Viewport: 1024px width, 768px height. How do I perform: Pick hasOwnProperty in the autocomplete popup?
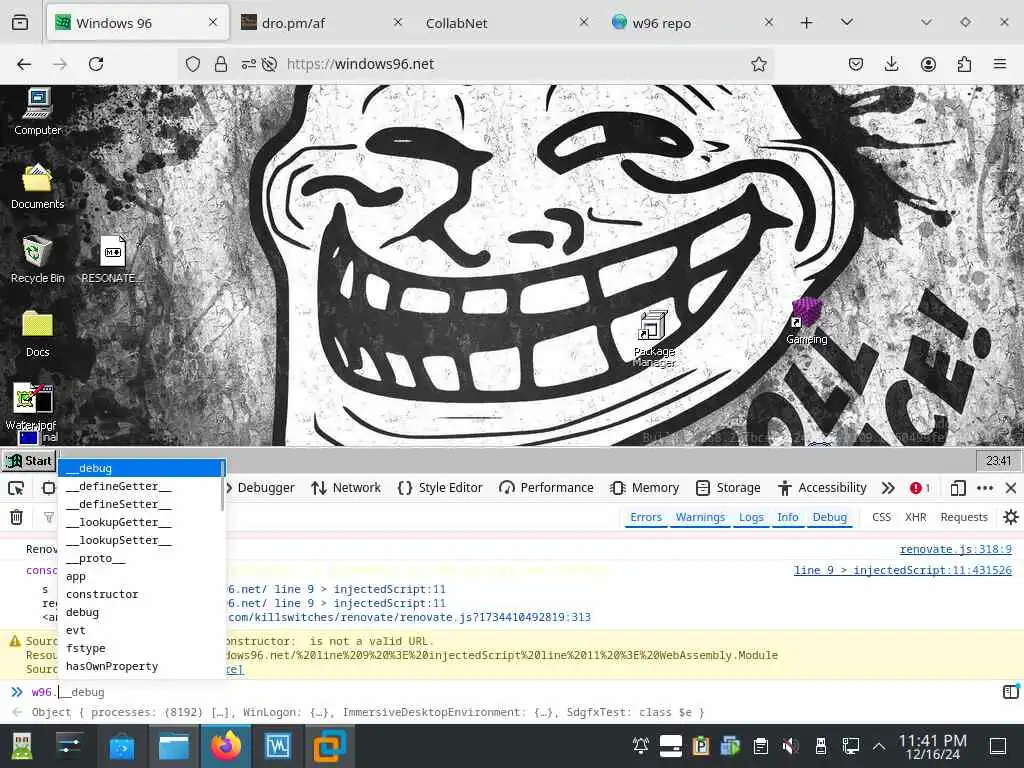pos(141,666)
